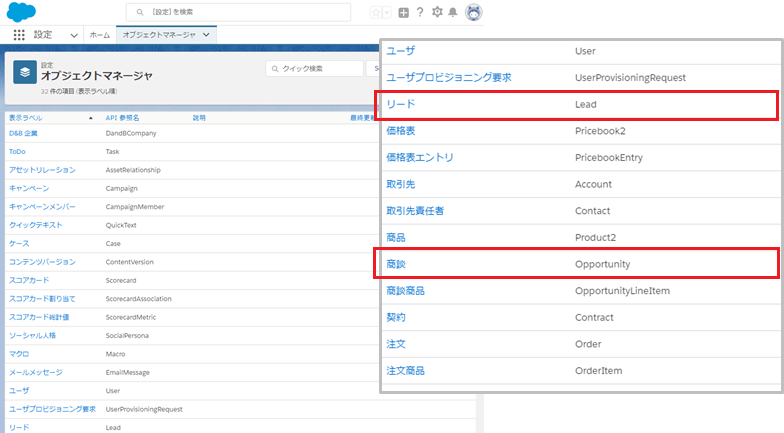Viewport: 784px width, 433px height.
Task: Switch to the ホーム tab
Action: pyautogui.click(x=100, y=35)
